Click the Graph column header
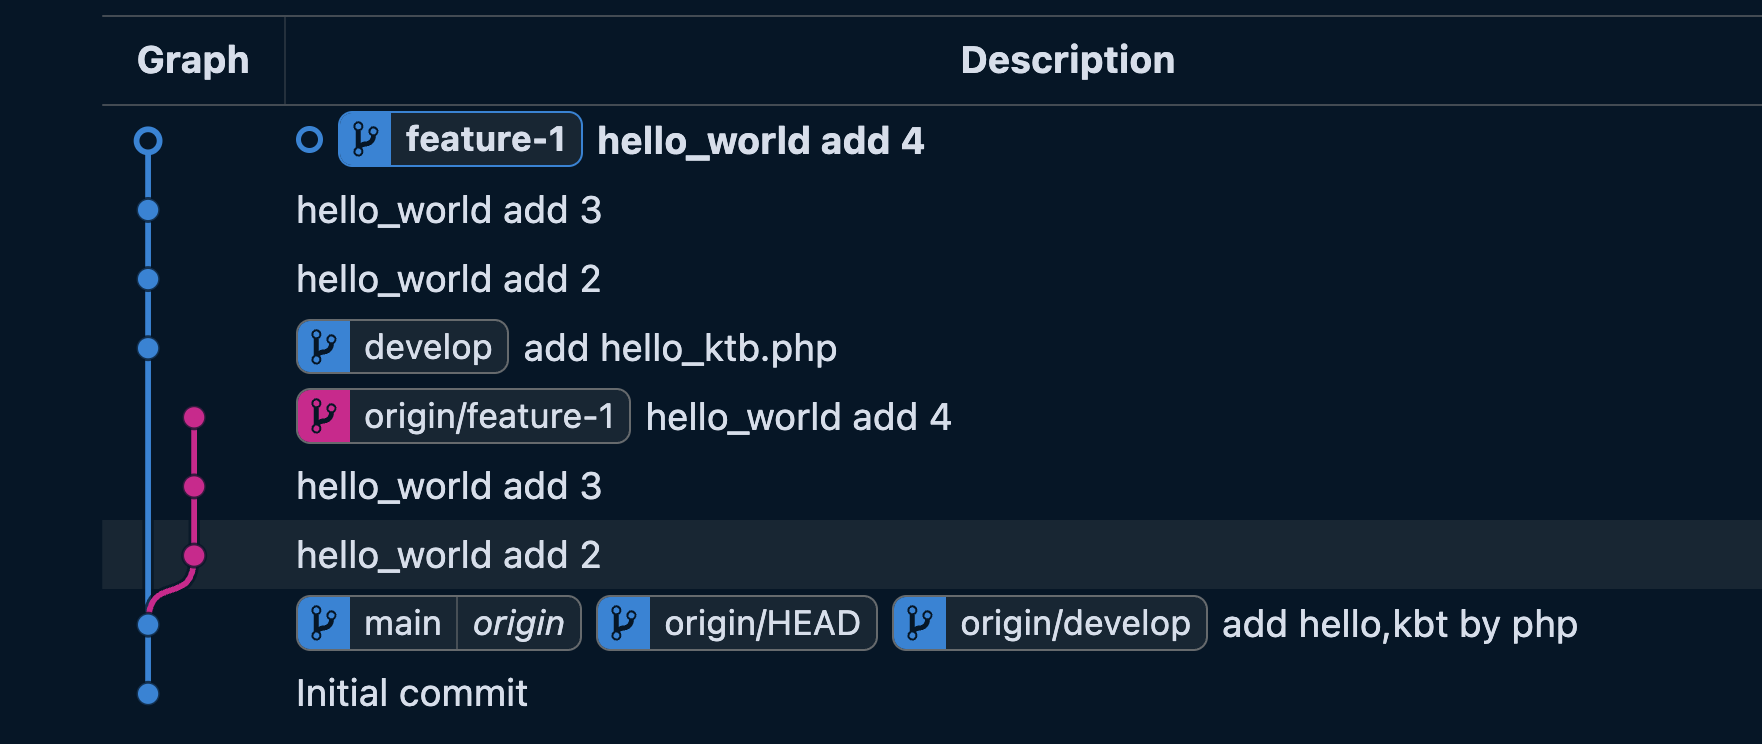The width and height of the screenshot is (1762, 744). pyautogui.click(x=193, y=60)
